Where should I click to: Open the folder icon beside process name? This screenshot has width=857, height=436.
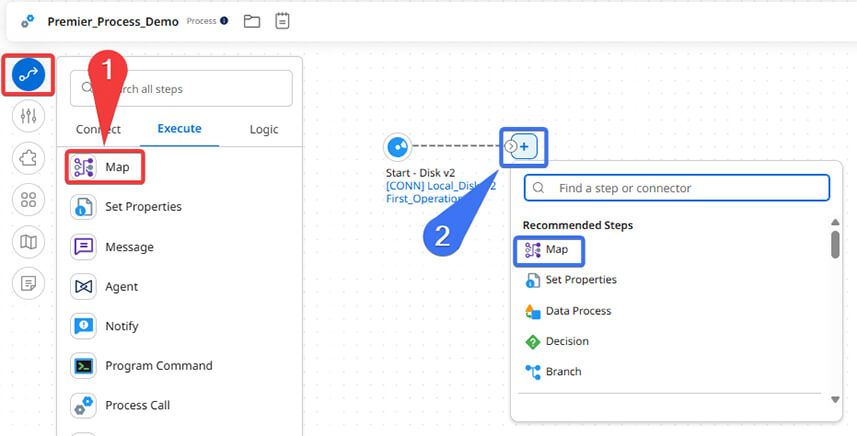coord(252,21)
